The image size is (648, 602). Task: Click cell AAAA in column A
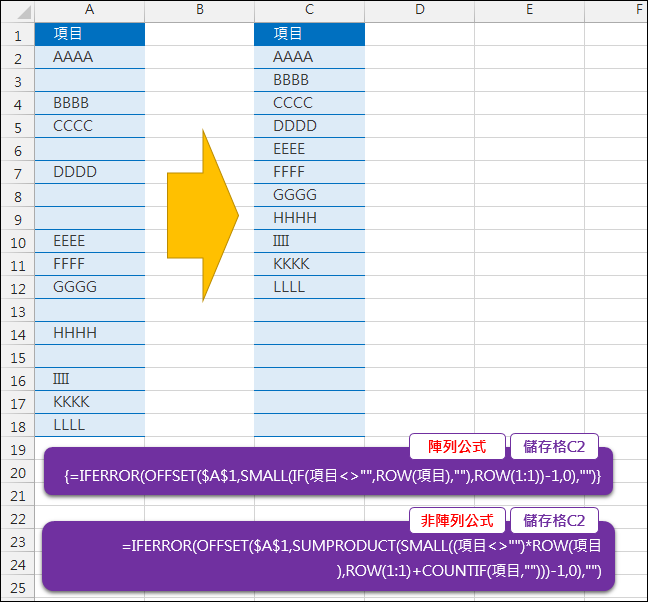[x=90, y=57]
